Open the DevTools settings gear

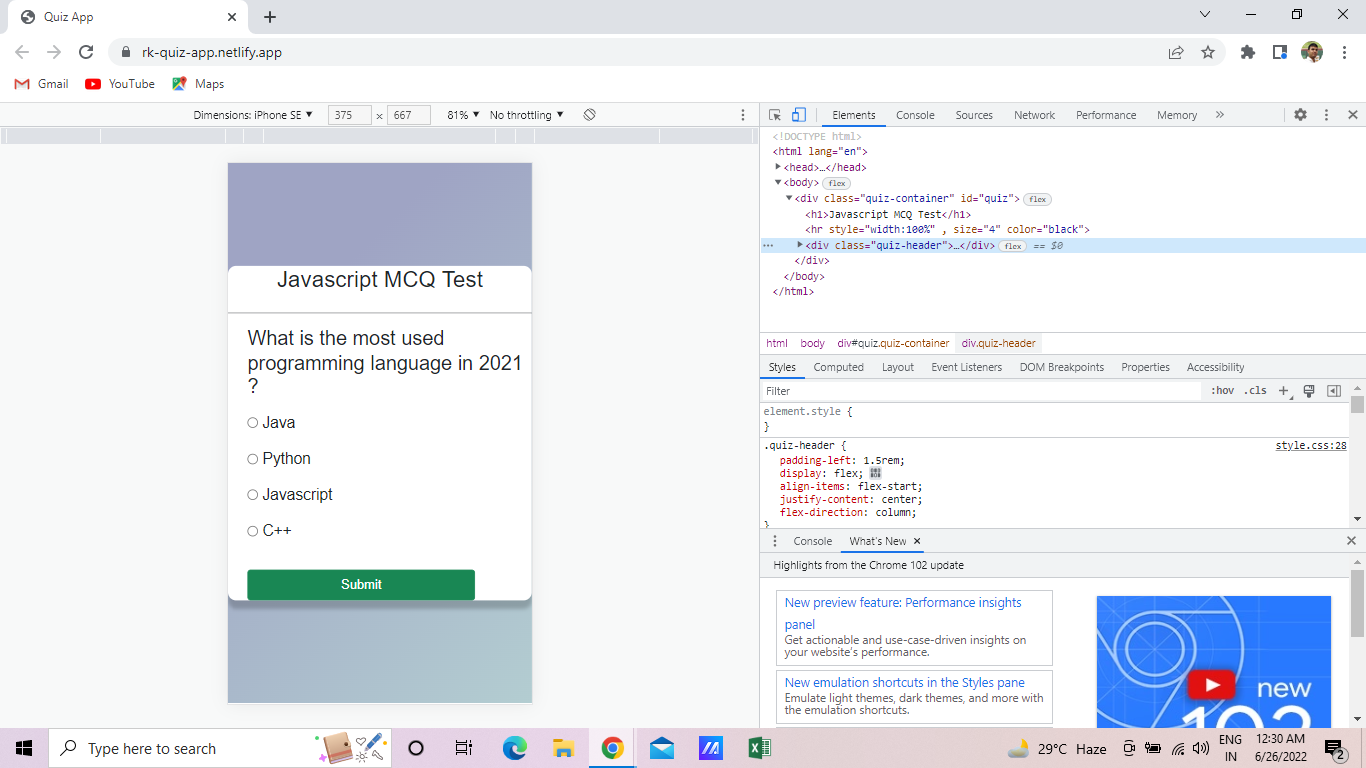tap(1299, 114)
